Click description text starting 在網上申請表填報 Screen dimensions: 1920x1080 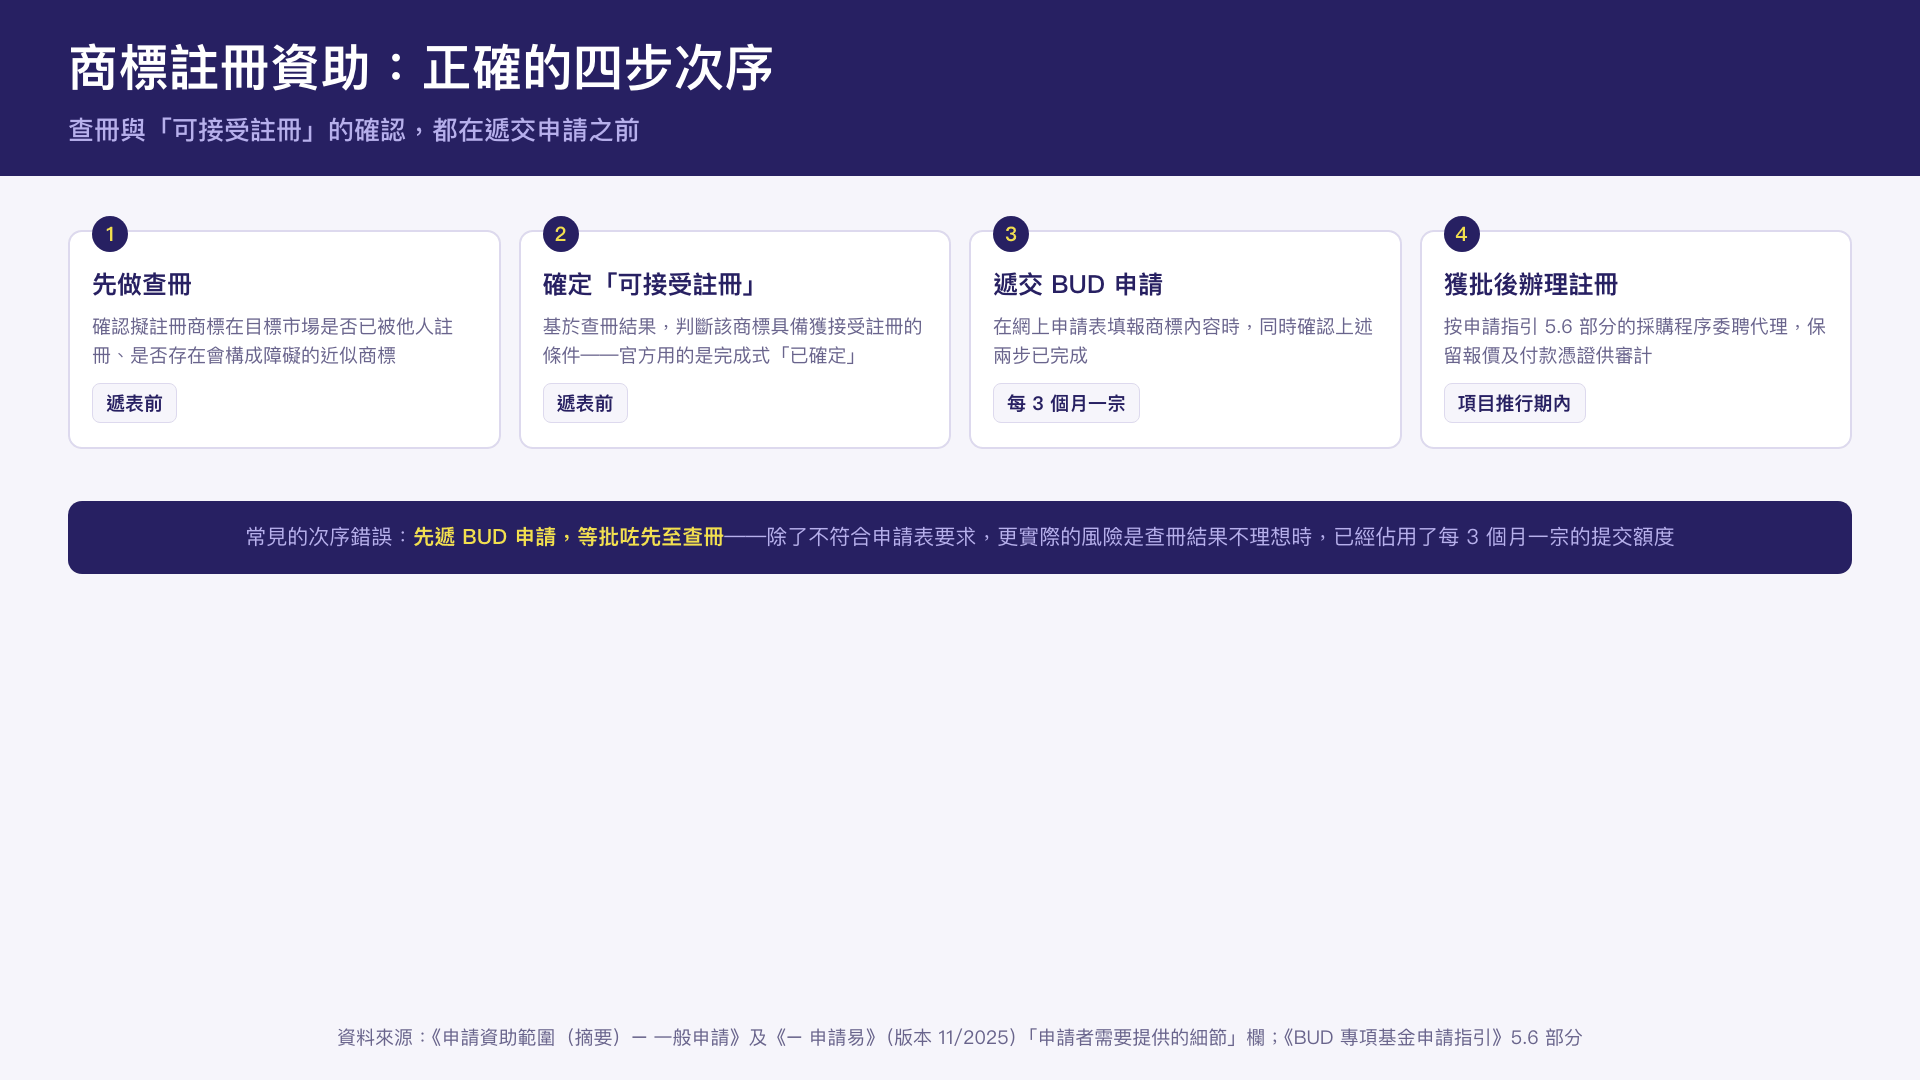(x=1183, y=341)
